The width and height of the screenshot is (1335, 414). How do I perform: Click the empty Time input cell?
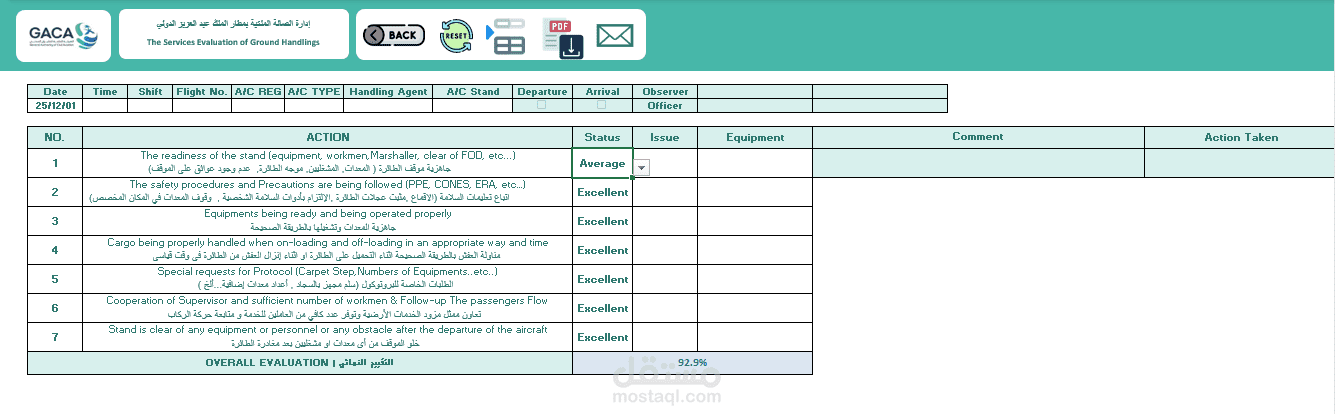tap(105, 105)
